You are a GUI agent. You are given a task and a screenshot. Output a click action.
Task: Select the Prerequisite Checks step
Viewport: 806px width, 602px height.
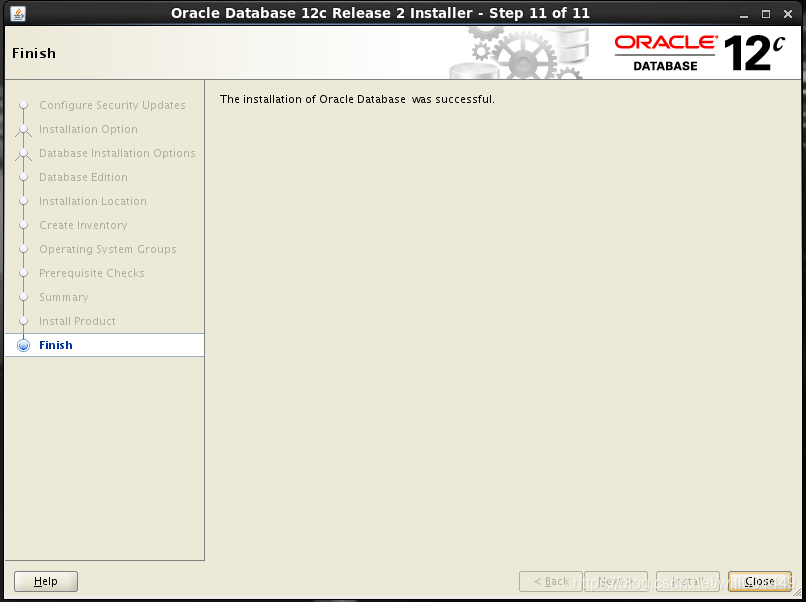pyautogui.click(x=91, y=273)
